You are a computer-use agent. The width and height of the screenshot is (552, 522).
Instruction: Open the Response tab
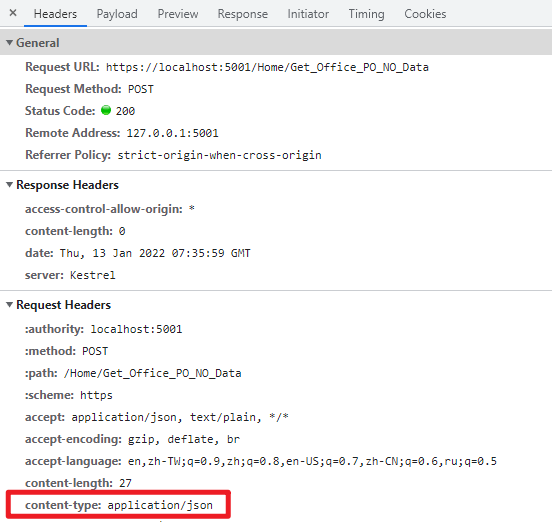point(243,14)
